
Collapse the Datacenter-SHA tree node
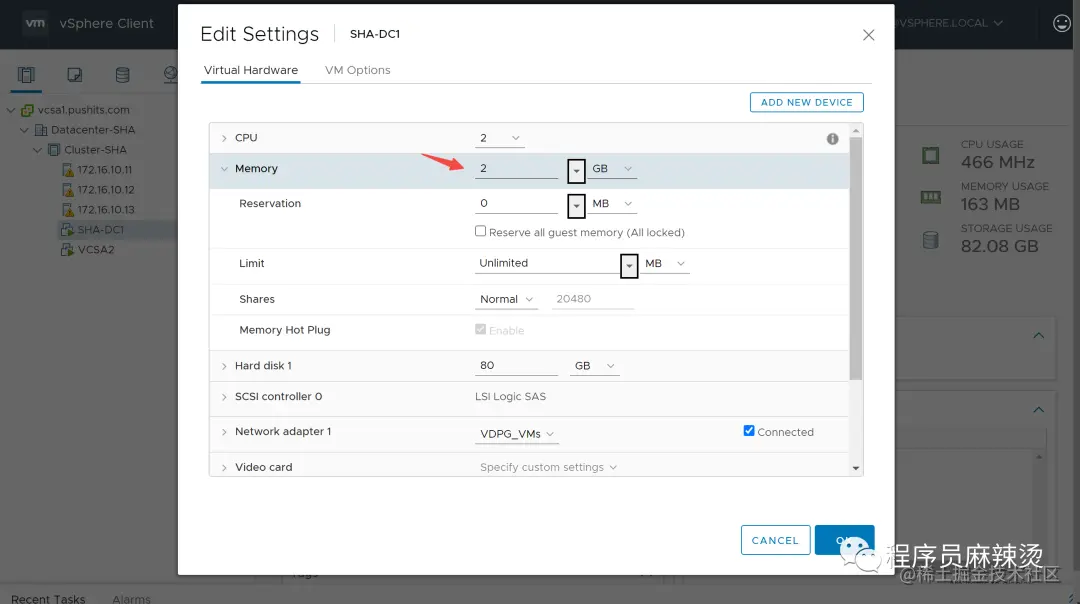(24, 129)
